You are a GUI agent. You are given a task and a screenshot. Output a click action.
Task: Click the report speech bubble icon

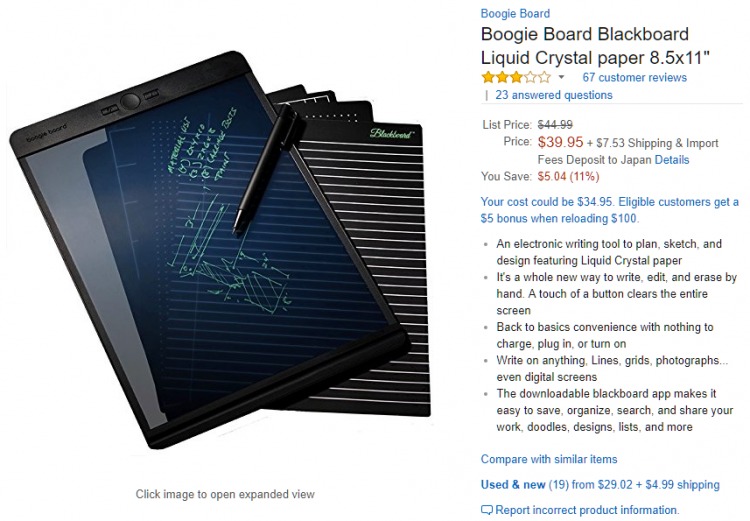coord(486,510)
